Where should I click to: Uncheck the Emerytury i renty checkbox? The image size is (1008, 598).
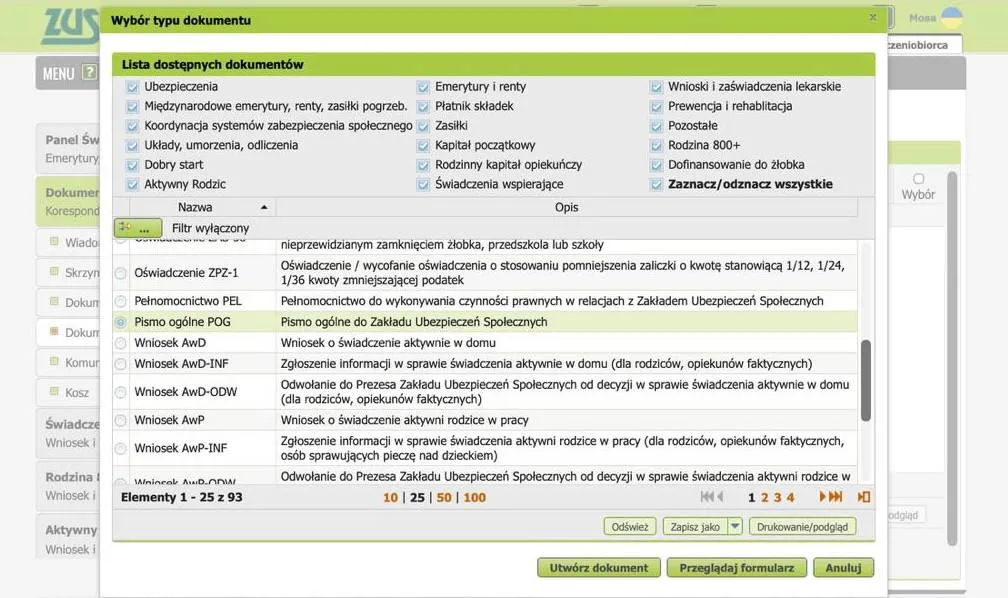[423, 87]
